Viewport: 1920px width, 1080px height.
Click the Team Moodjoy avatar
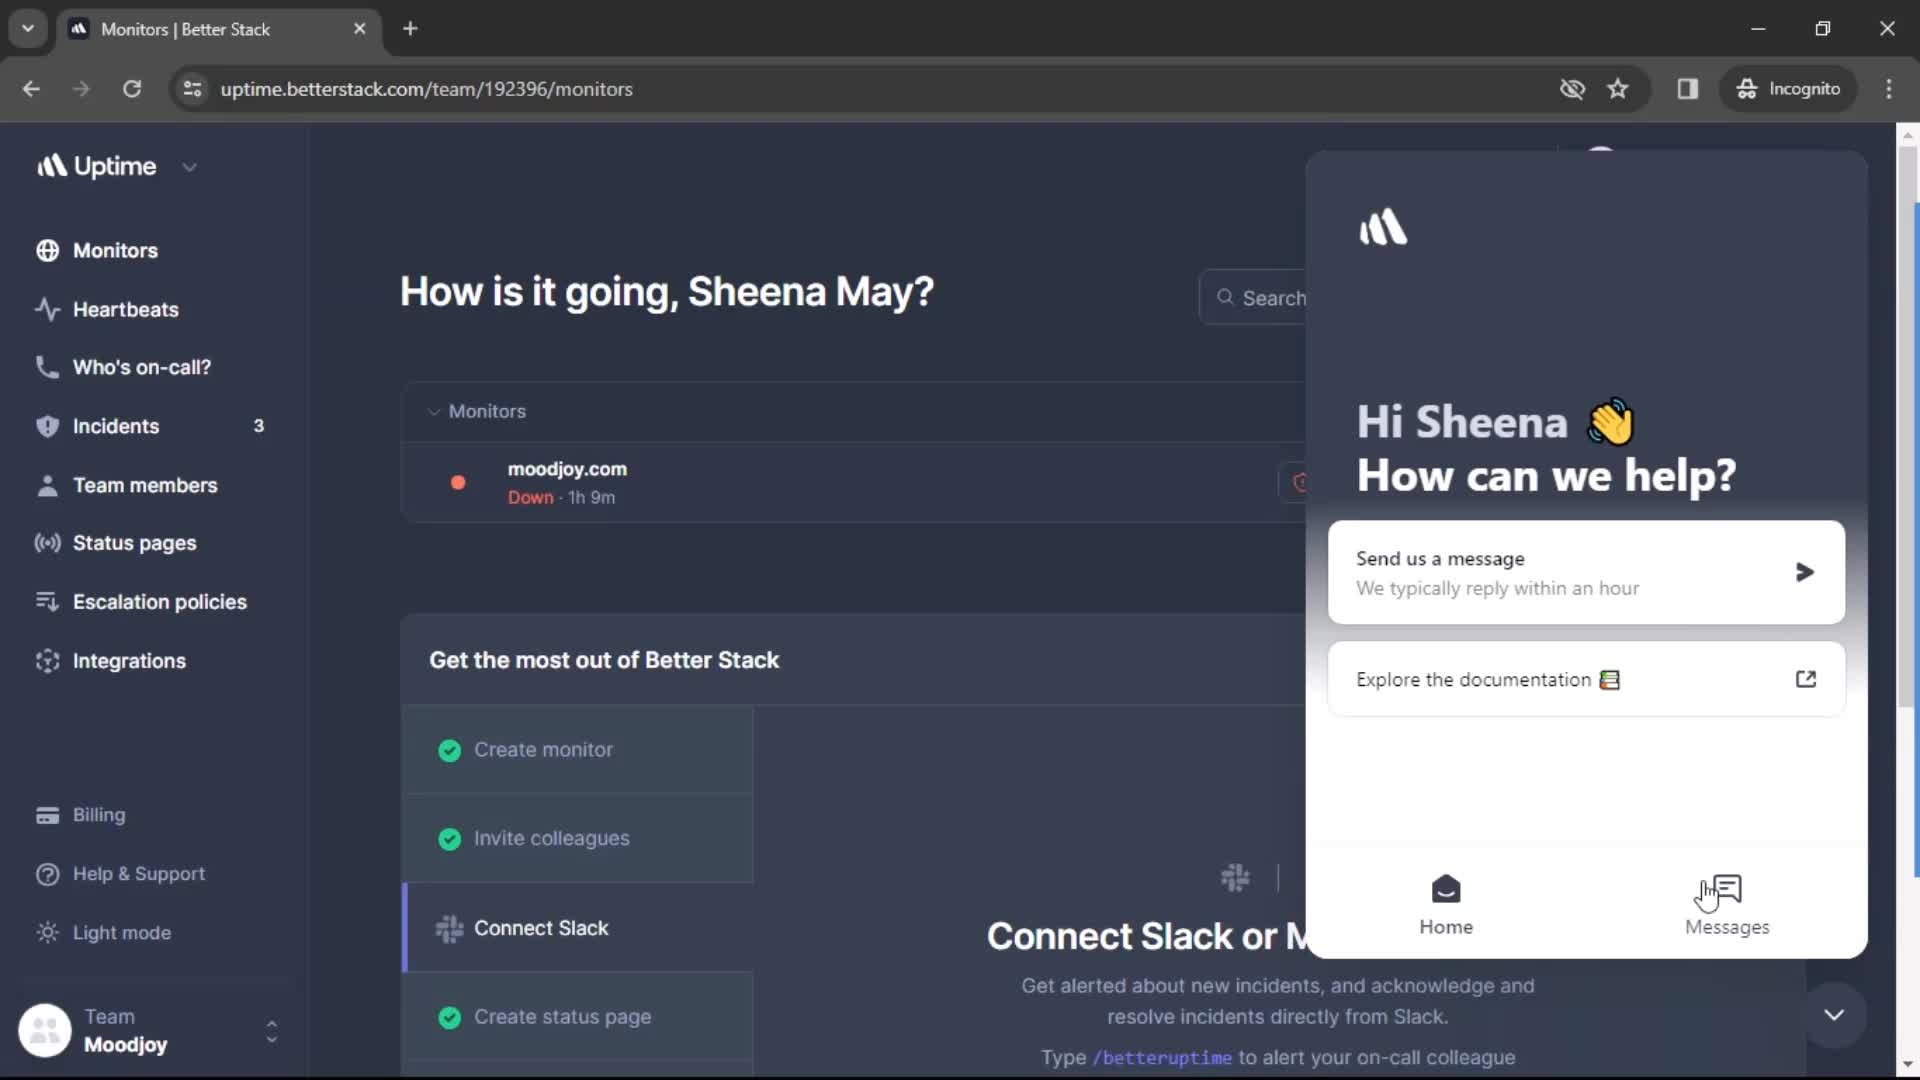tap(45, 1030)
